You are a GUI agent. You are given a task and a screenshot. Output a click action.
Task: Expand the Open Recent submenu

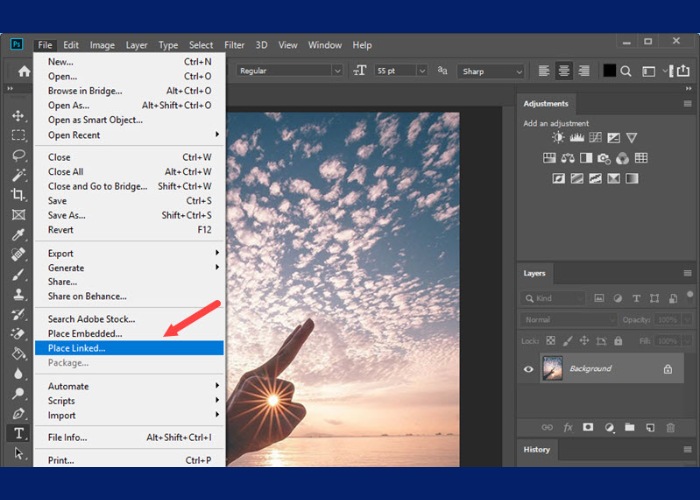[x=129, y=135]
